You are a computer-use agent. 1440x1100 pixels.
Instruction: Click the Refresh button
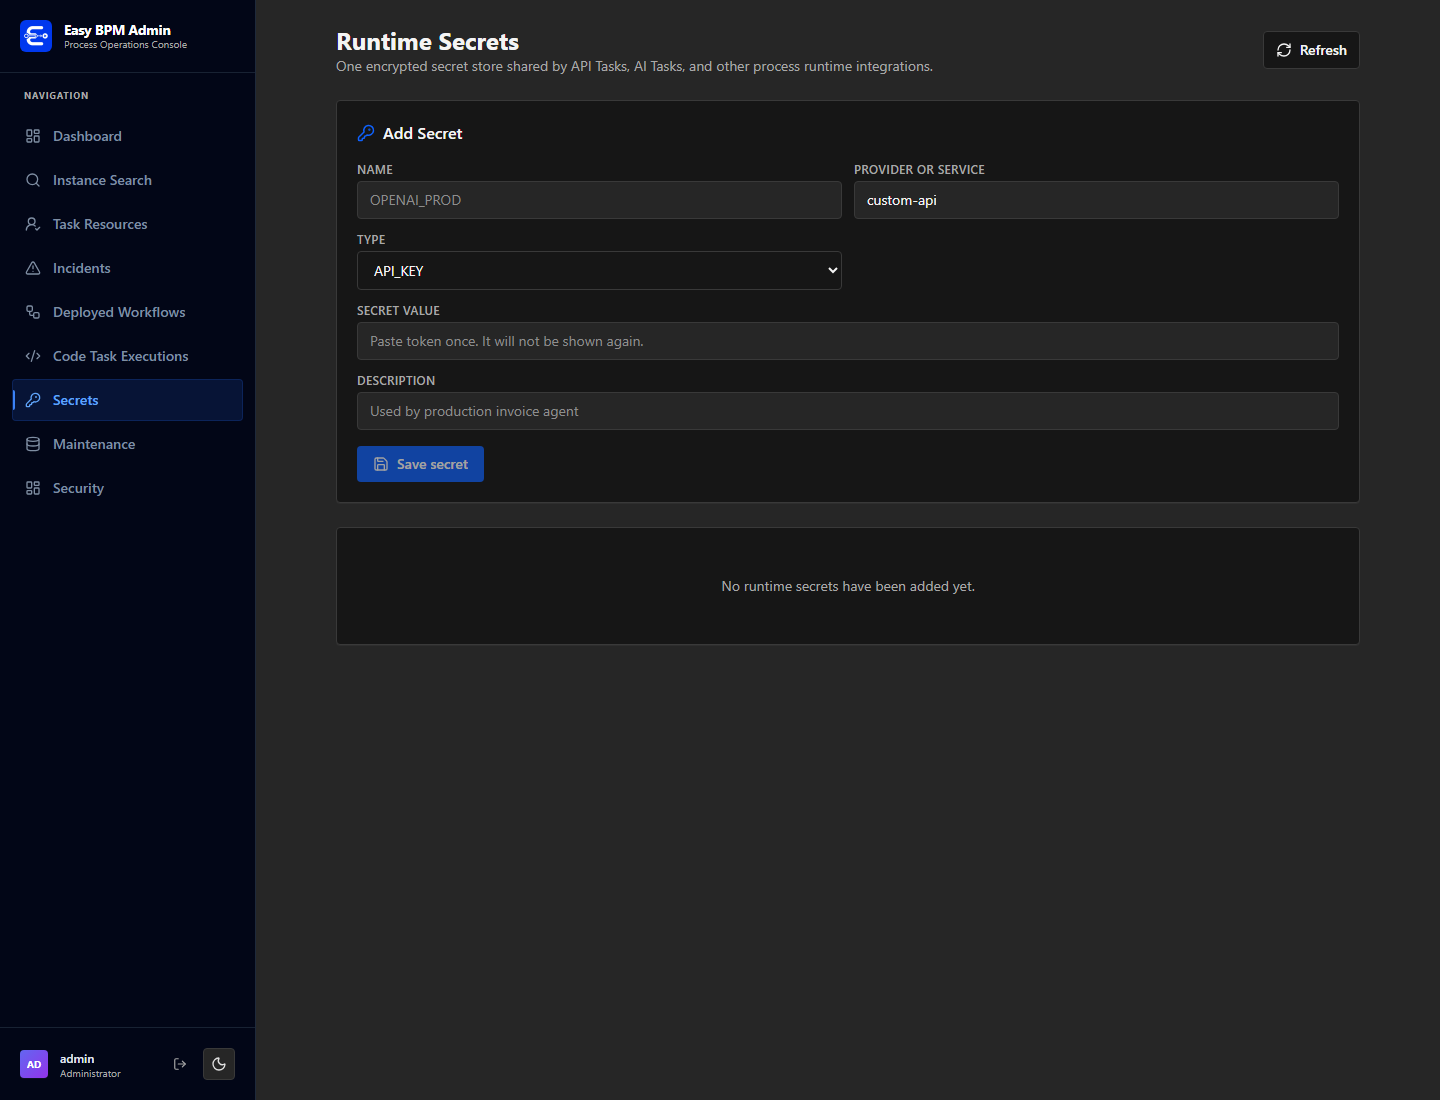point(1311,50)
